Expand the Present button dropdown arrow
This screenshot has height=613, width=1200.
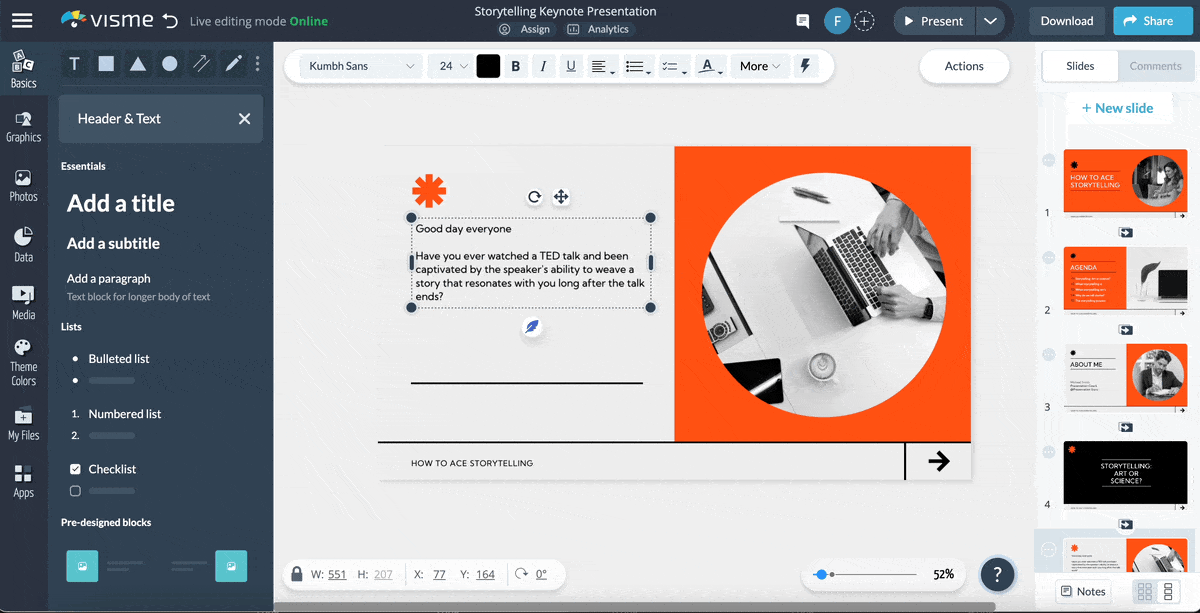991,20
